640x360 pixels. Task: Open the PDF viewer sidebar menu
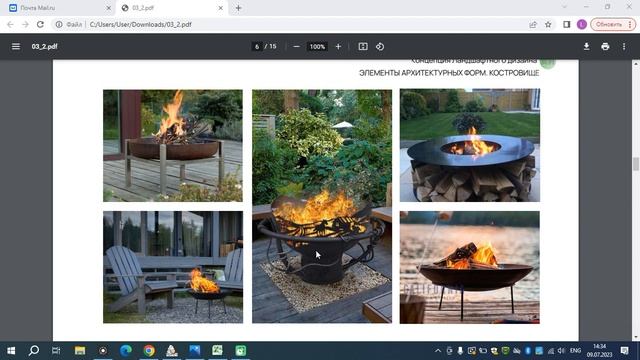(x=16, y=47)
